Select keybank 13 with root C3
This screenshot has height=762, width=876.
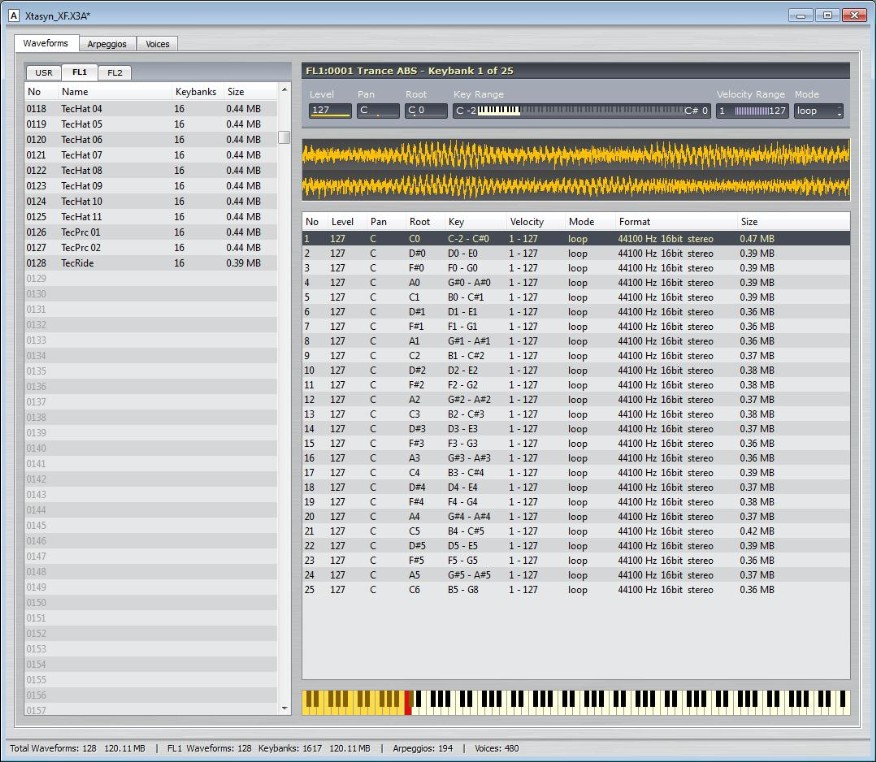coord(576,414)
